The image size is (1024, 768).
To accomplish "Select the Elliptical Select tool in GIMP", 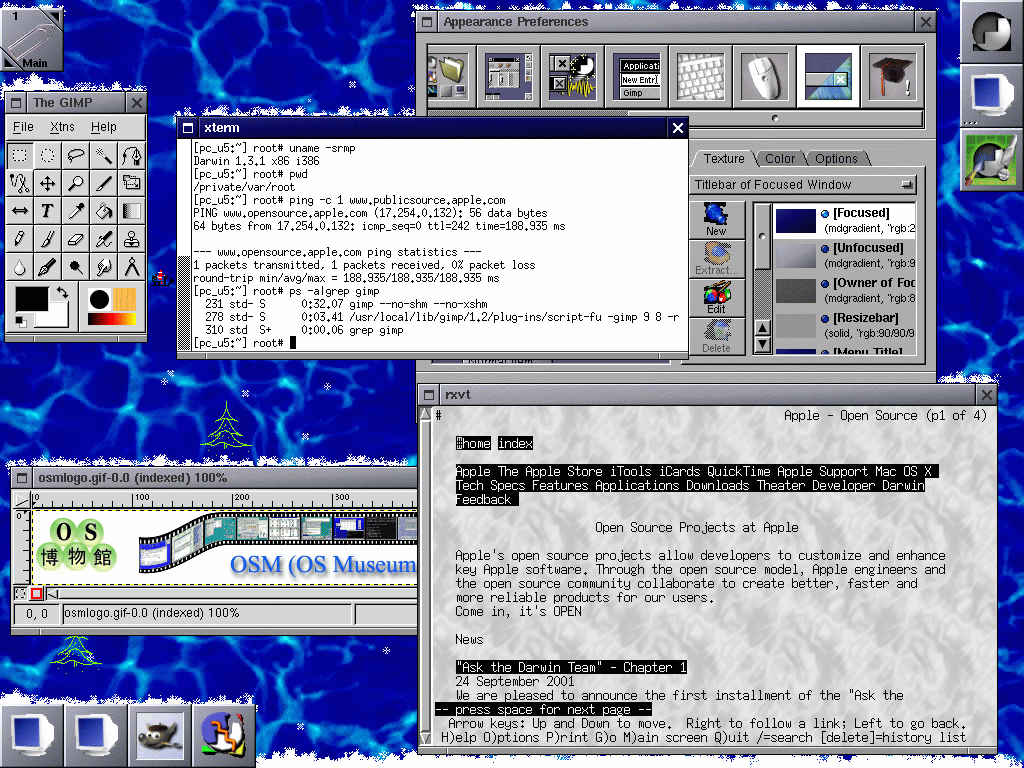I will tap(48, 155).
